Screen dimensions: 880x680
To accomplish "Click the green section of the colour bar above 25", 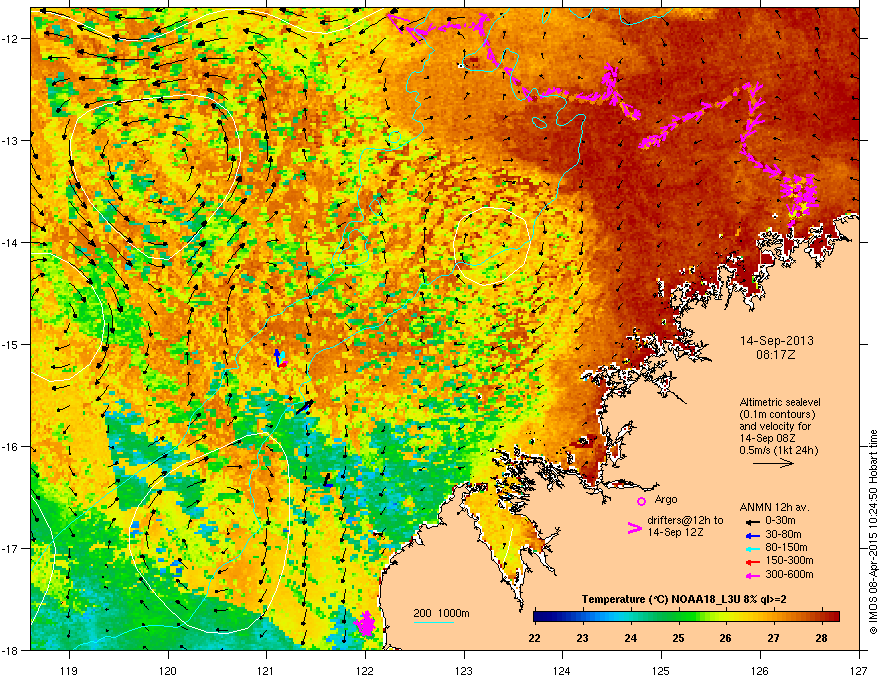I will [x=679, y=616].
